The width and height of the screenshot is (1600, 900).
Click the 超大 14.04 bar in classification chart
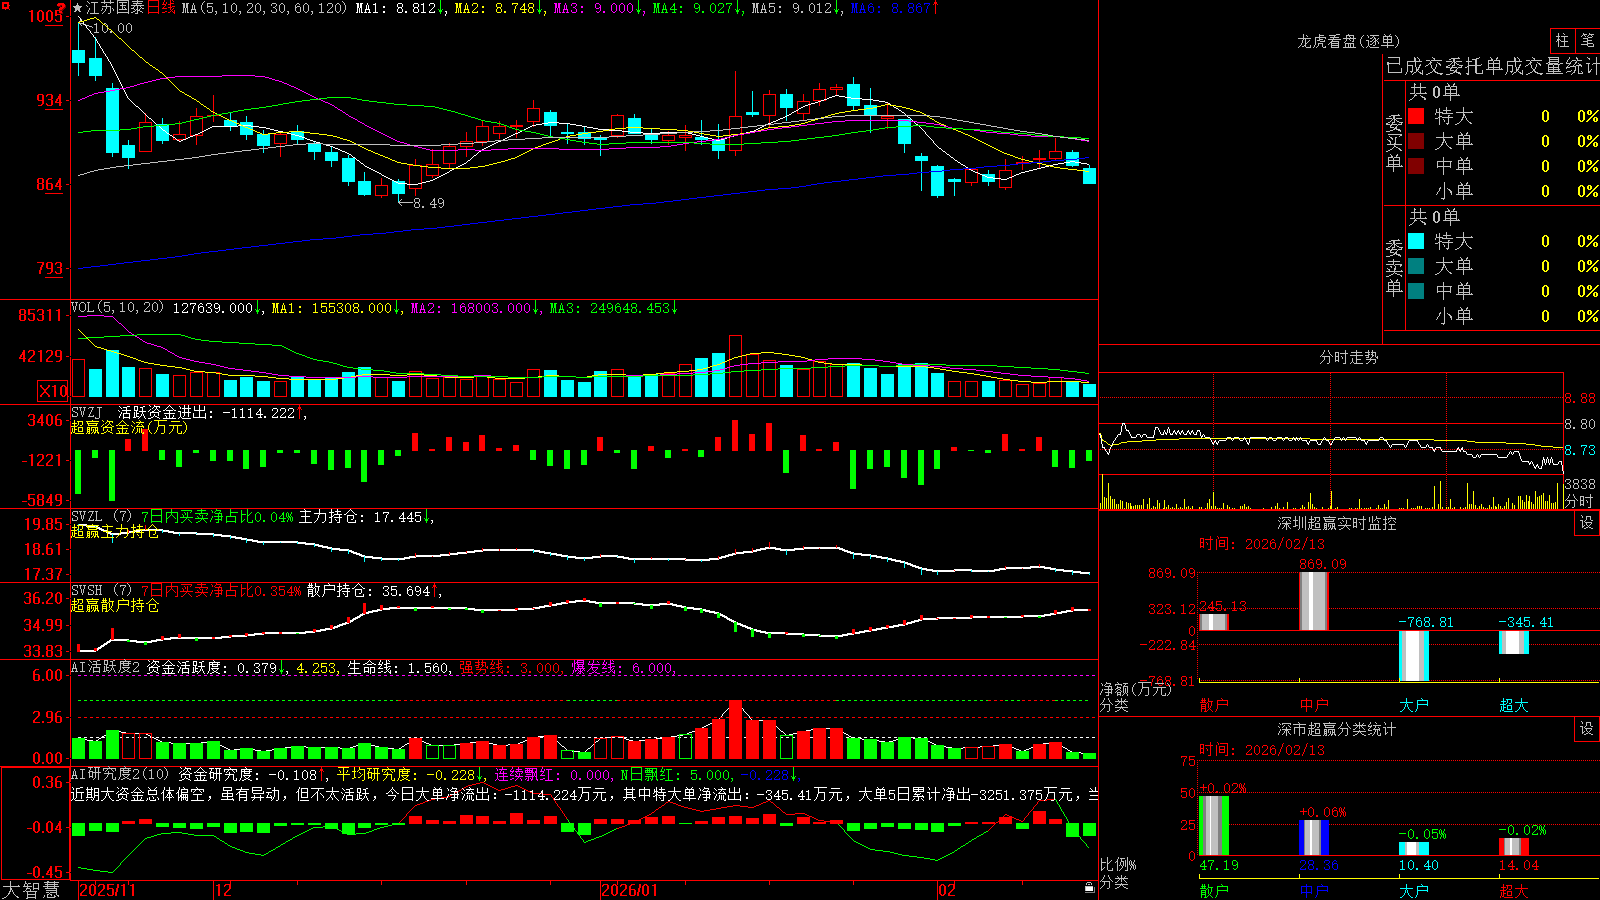click(x=1514, y=847)
